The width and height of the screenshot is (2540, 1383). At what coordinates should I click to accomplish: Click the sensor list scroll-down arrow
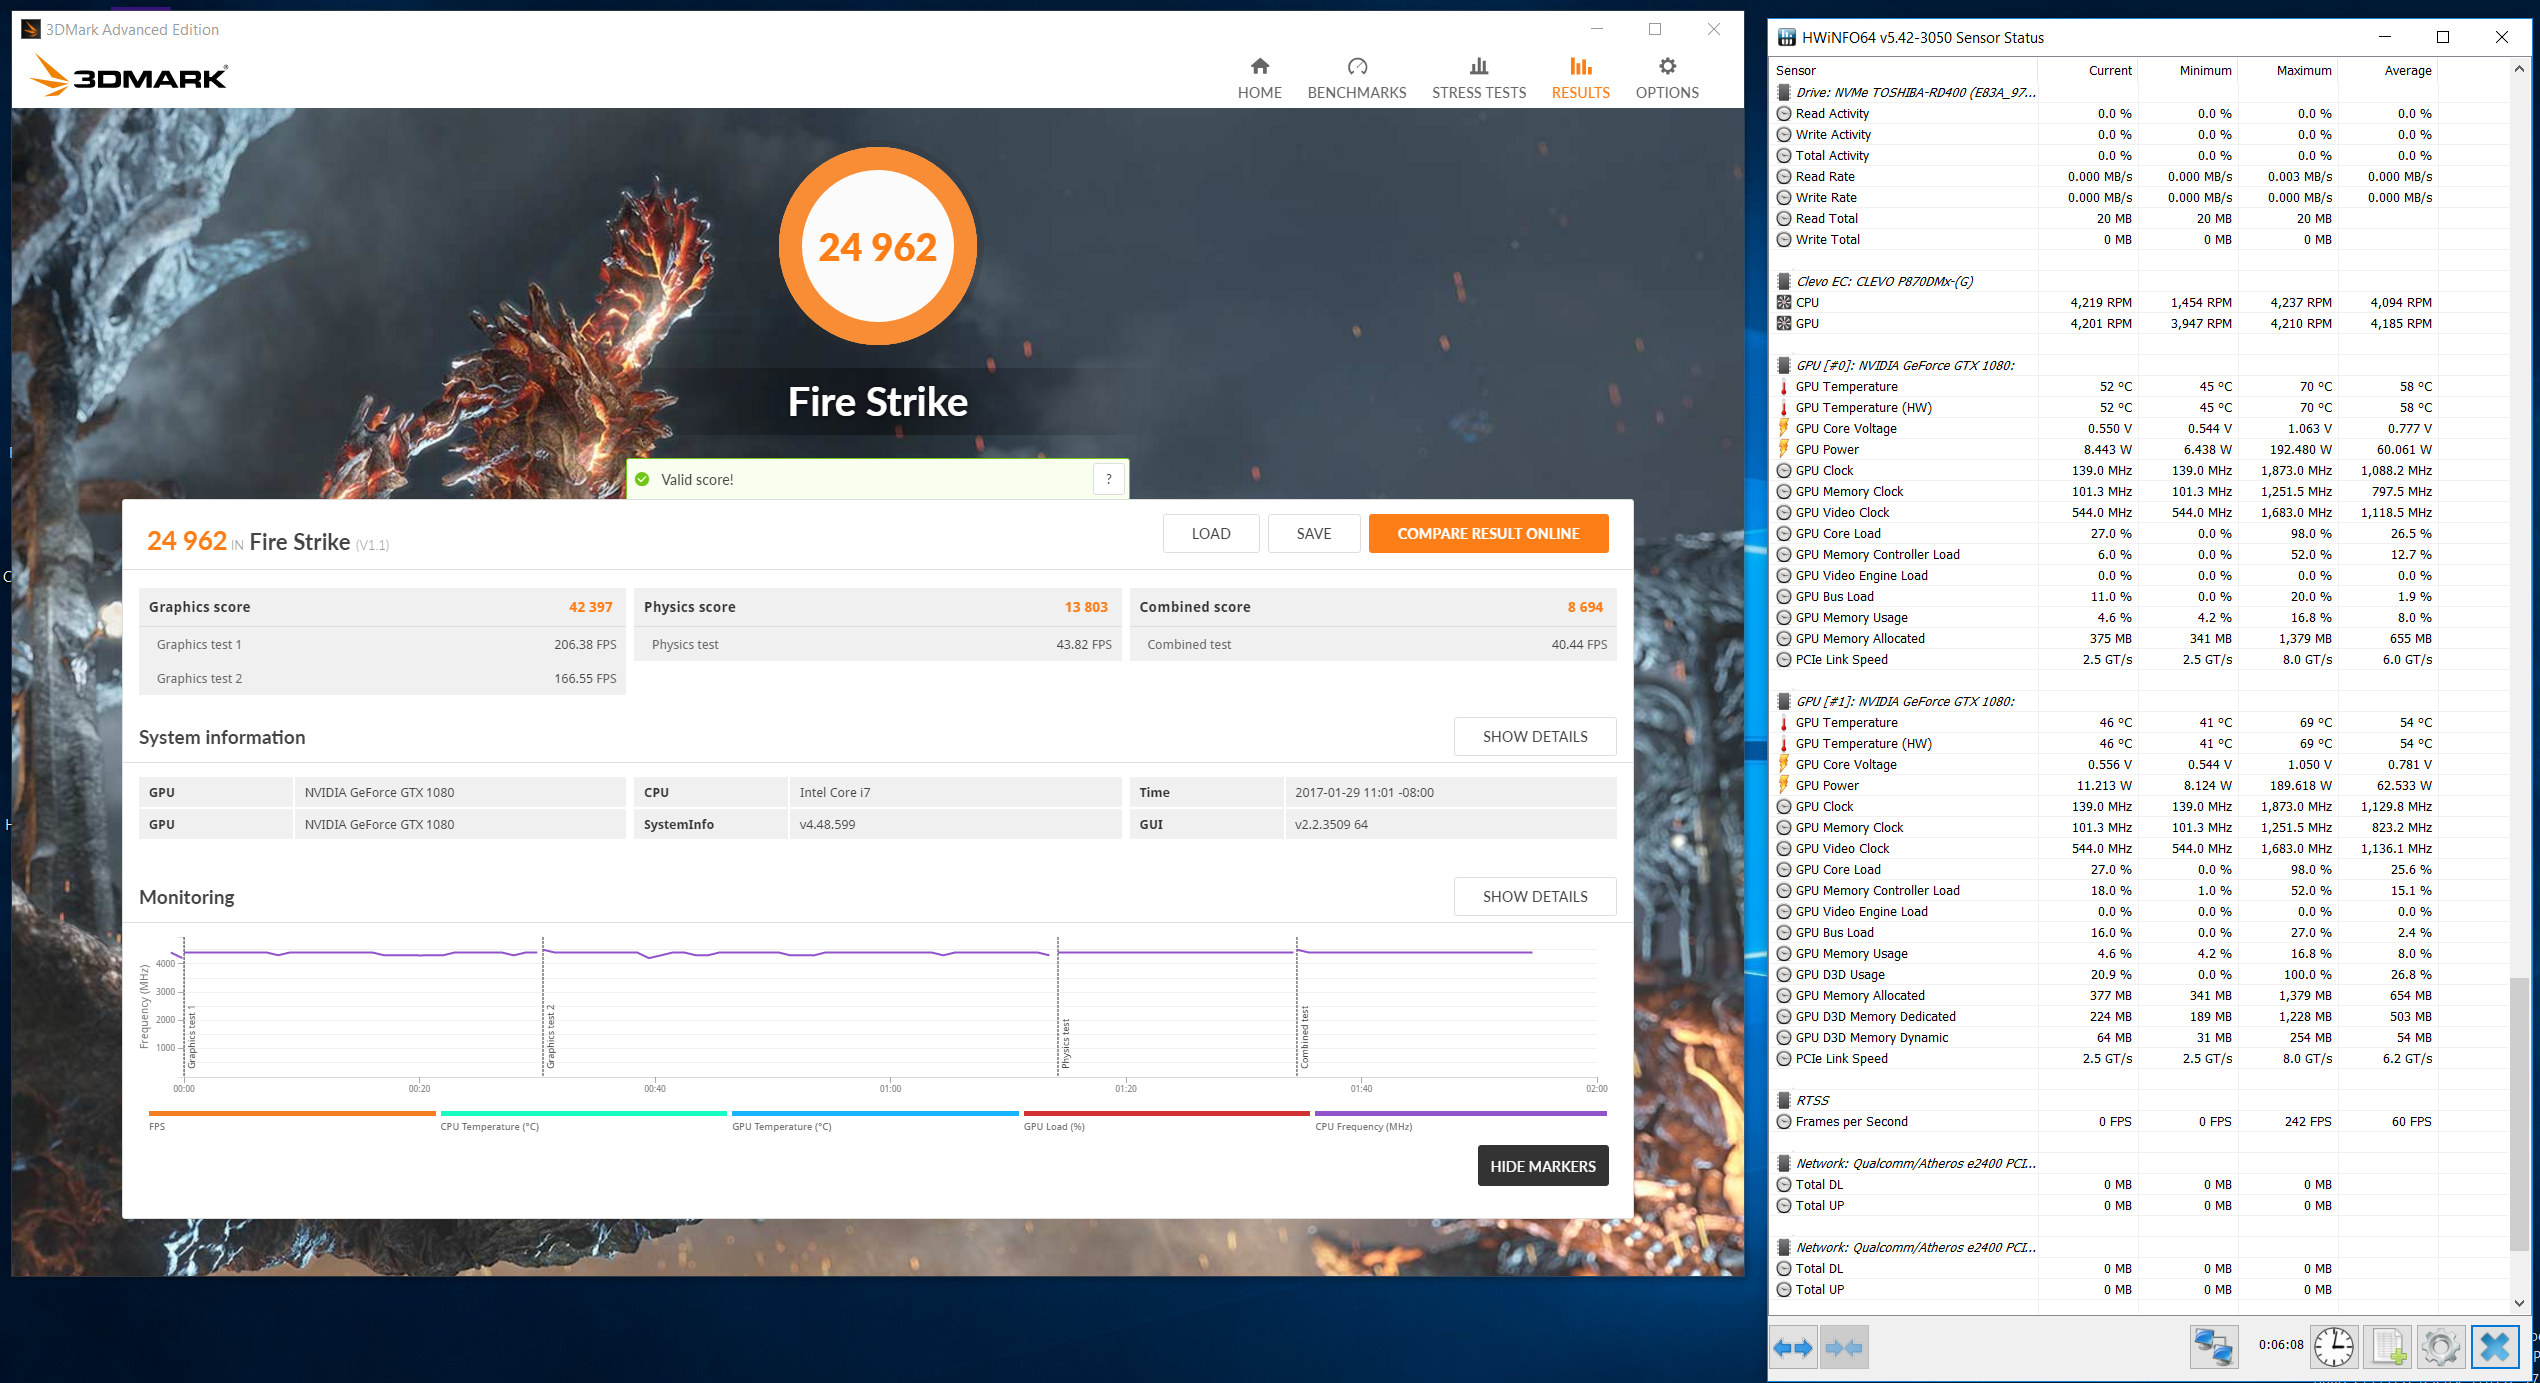pos(2519,1302)
